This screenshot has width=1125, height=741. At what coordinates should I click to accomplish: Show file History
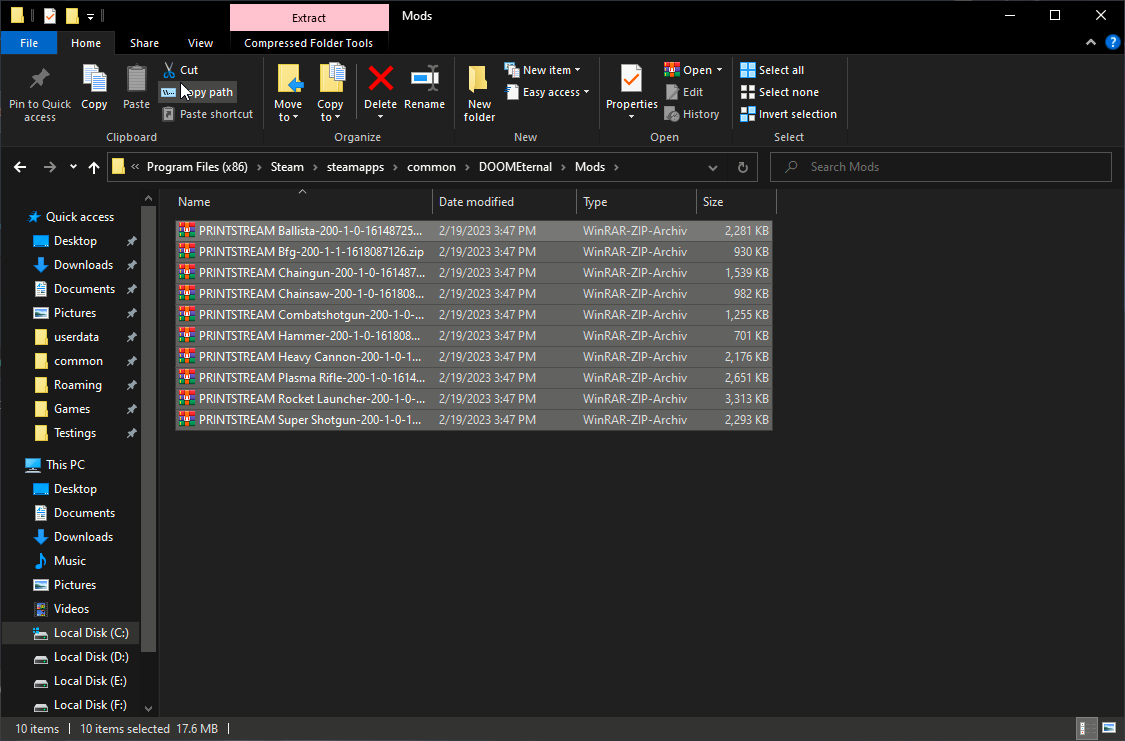[692, 114]
